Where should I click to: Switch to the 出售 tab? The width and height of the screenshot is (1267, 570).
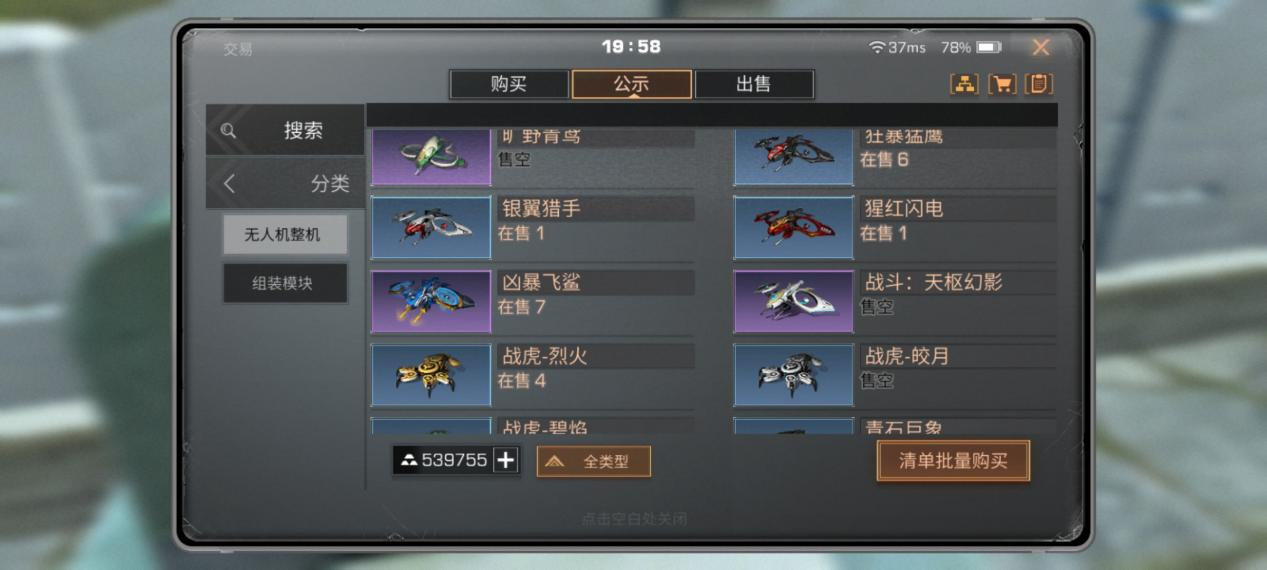[x=754, y=84]
